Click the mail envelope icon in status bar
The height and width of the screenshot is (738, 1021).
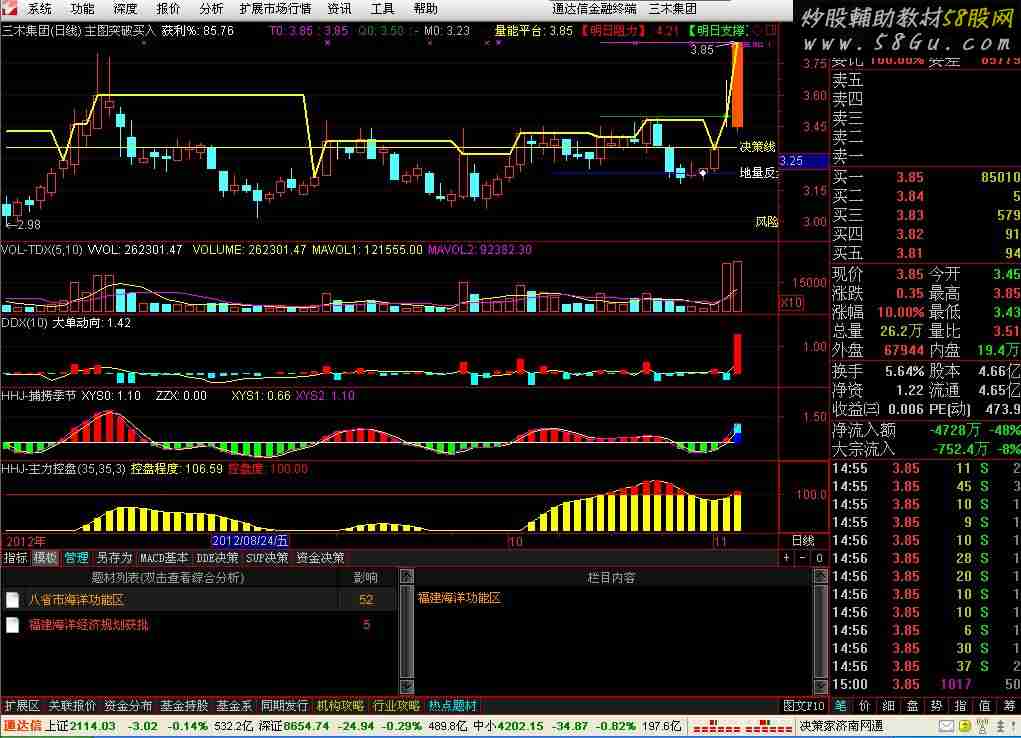point(945,726)
